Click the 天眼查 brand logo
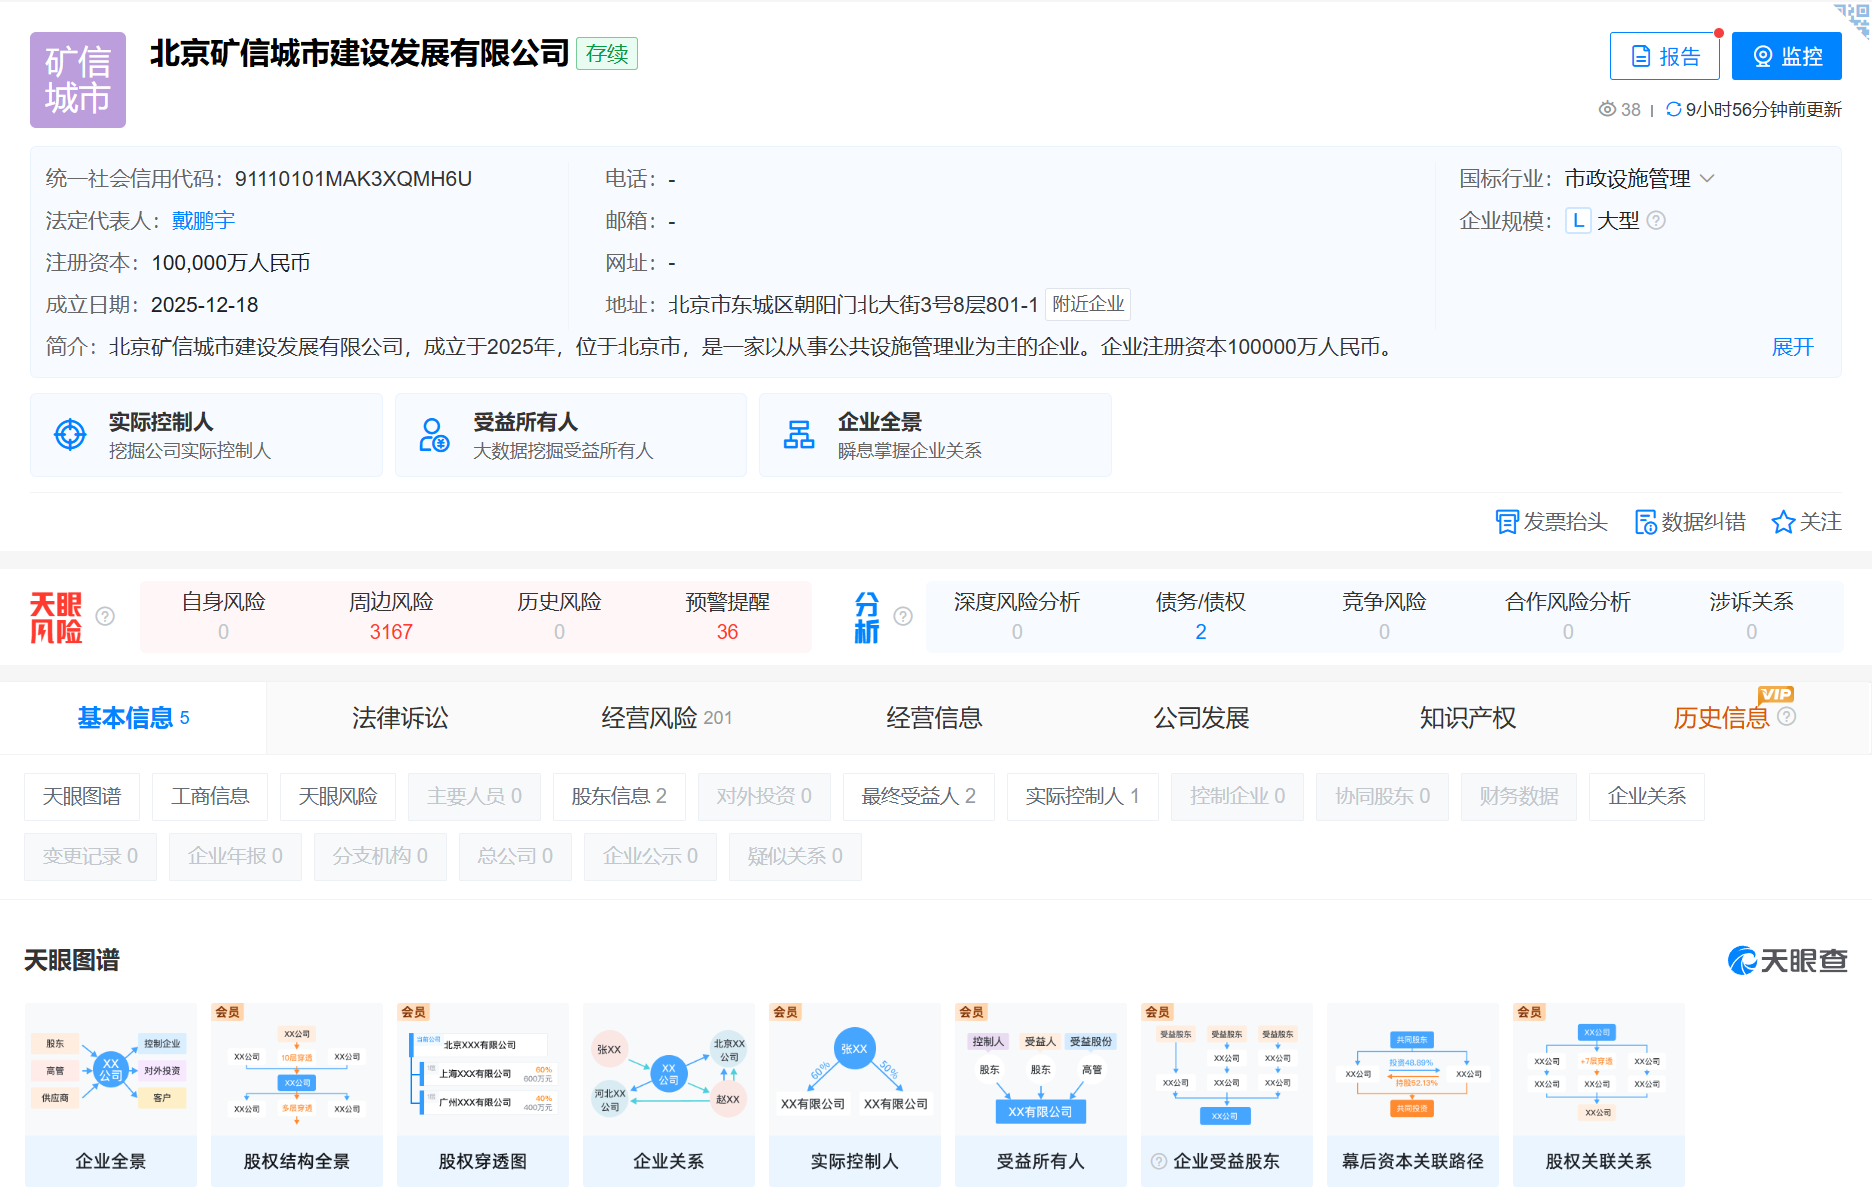Viewport: 1872px width, 1201px height. [x=1788, y=960]
